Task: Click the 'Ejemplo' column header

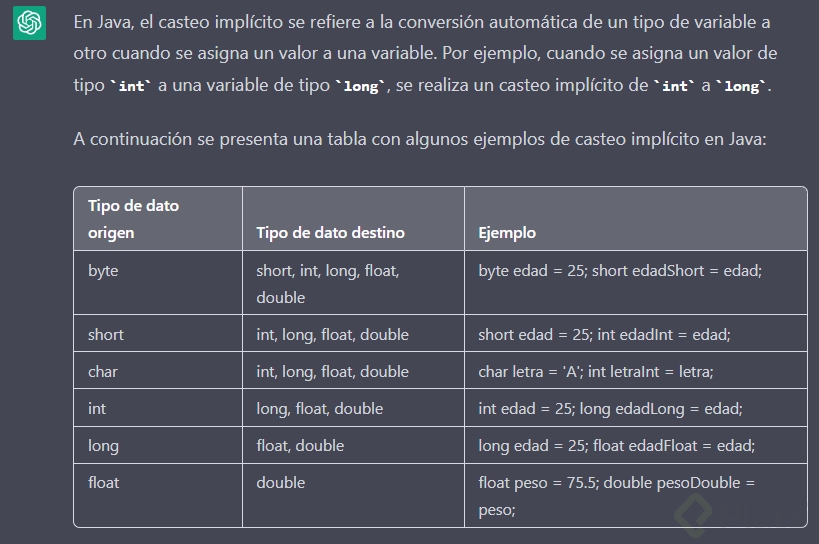Action: tap(636, 219)
